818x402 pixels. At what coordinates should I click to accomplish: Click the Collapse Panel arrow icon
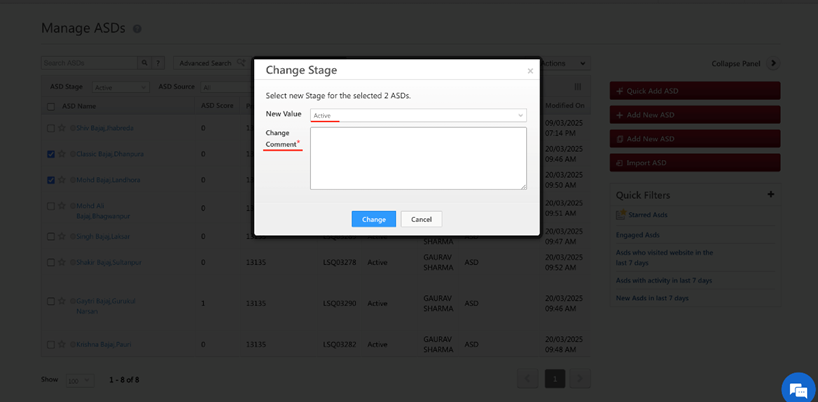773,63
